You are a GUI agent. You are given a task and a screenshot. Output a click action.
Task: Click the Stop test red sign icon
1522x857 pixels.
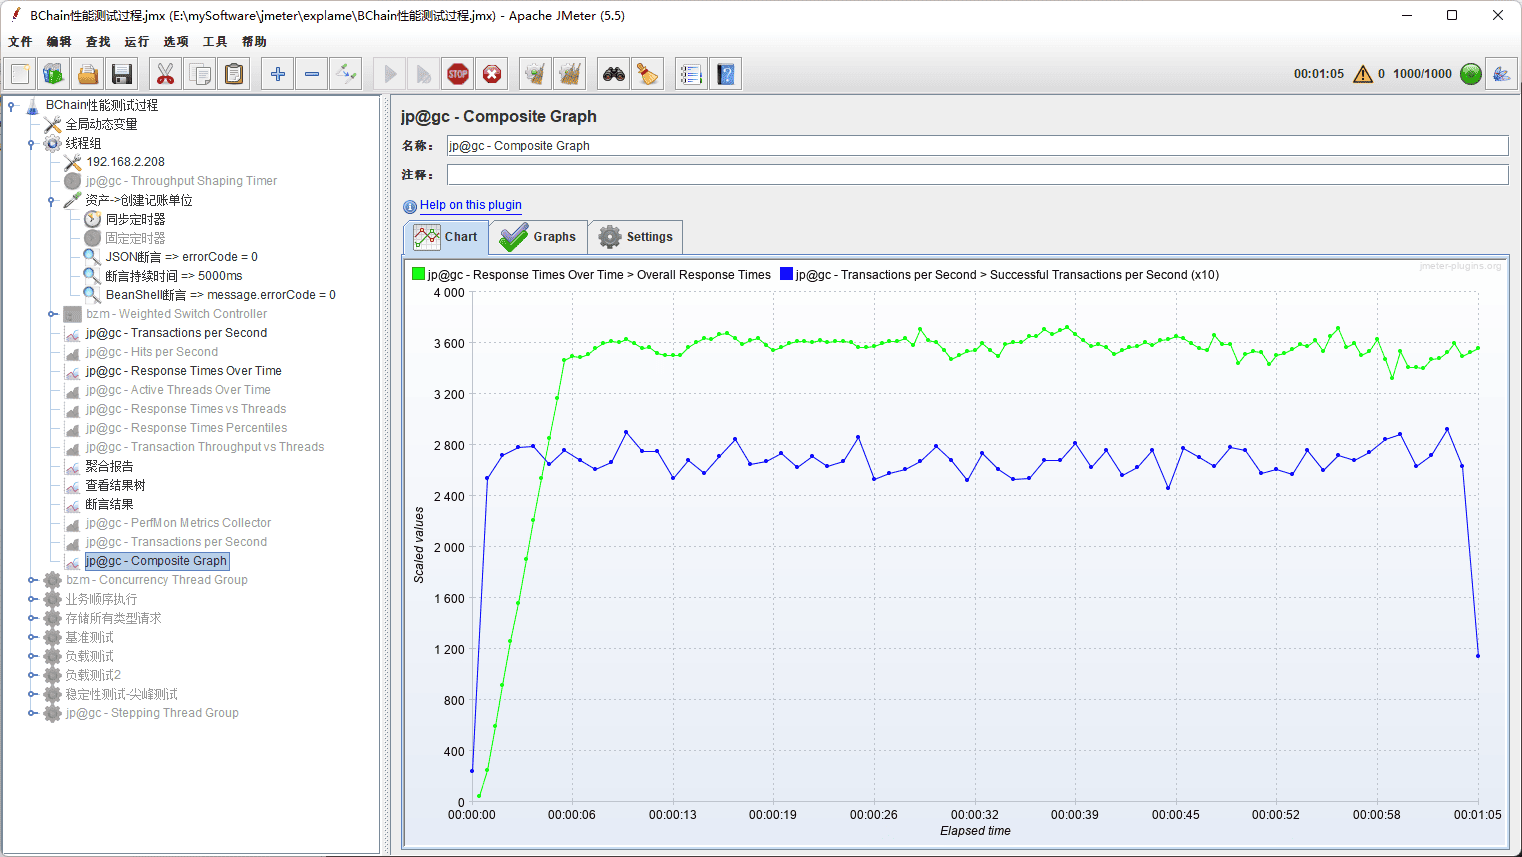point(458,74)
